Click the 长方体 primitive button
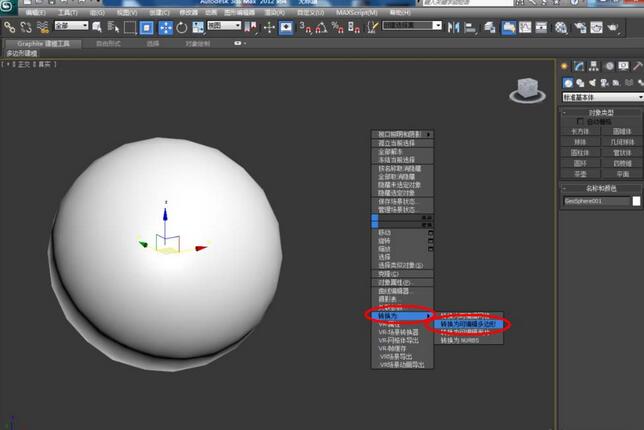The height and width of the screenshot is (430, 644). 580,131
